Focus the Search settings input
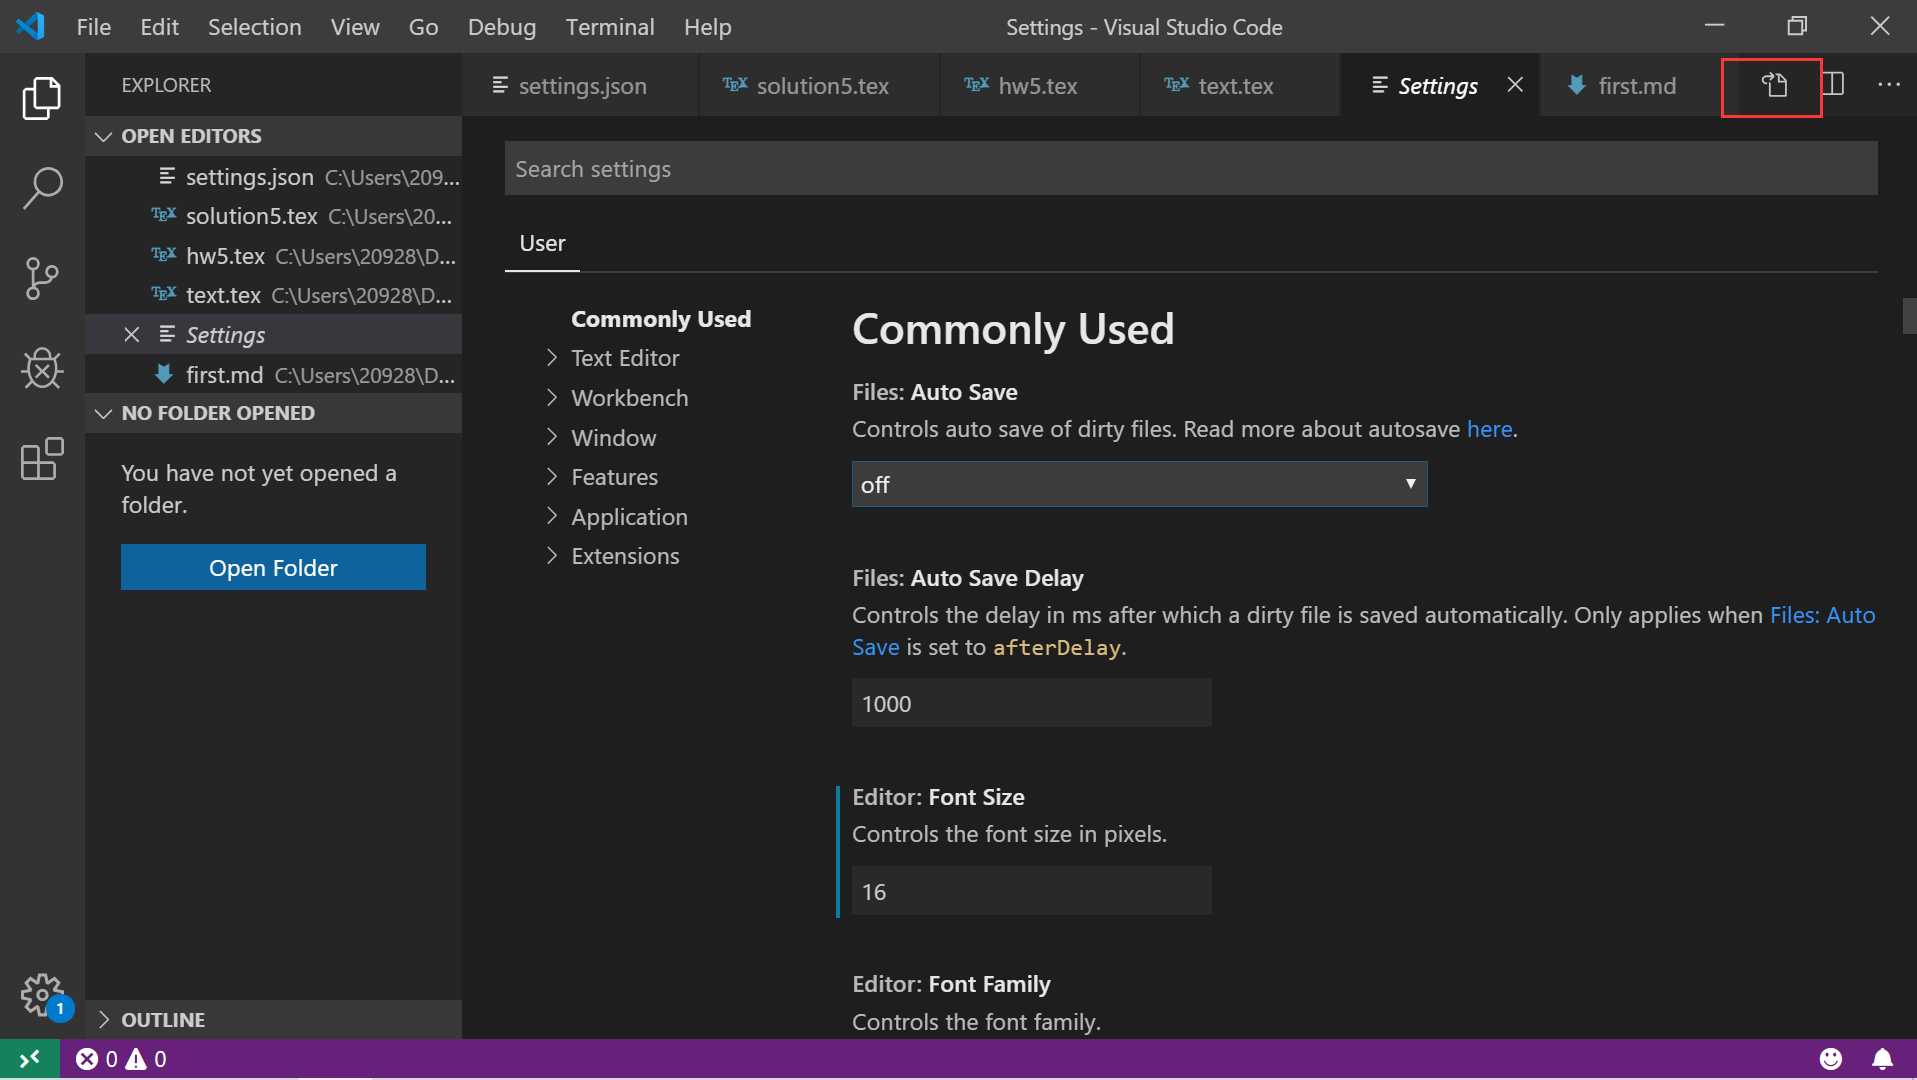Screen dimensions: 1917x1080 tap(1191, 168)
